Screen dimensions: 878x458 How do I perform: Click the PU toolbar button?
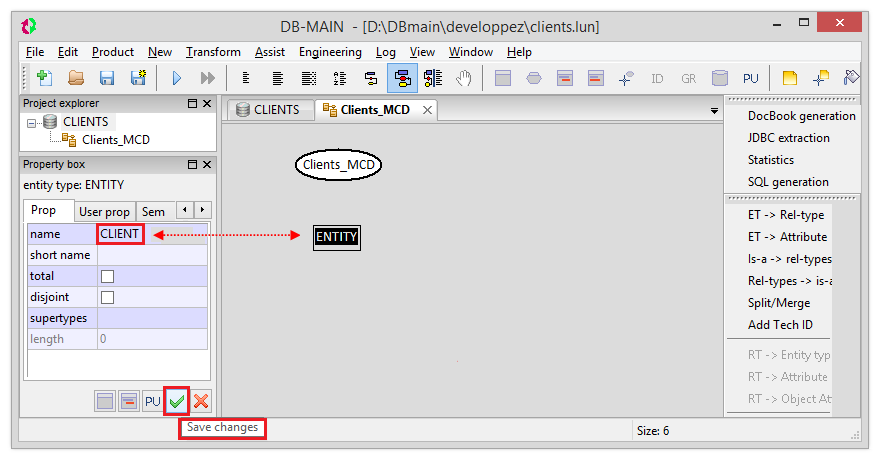coord(750,78)
